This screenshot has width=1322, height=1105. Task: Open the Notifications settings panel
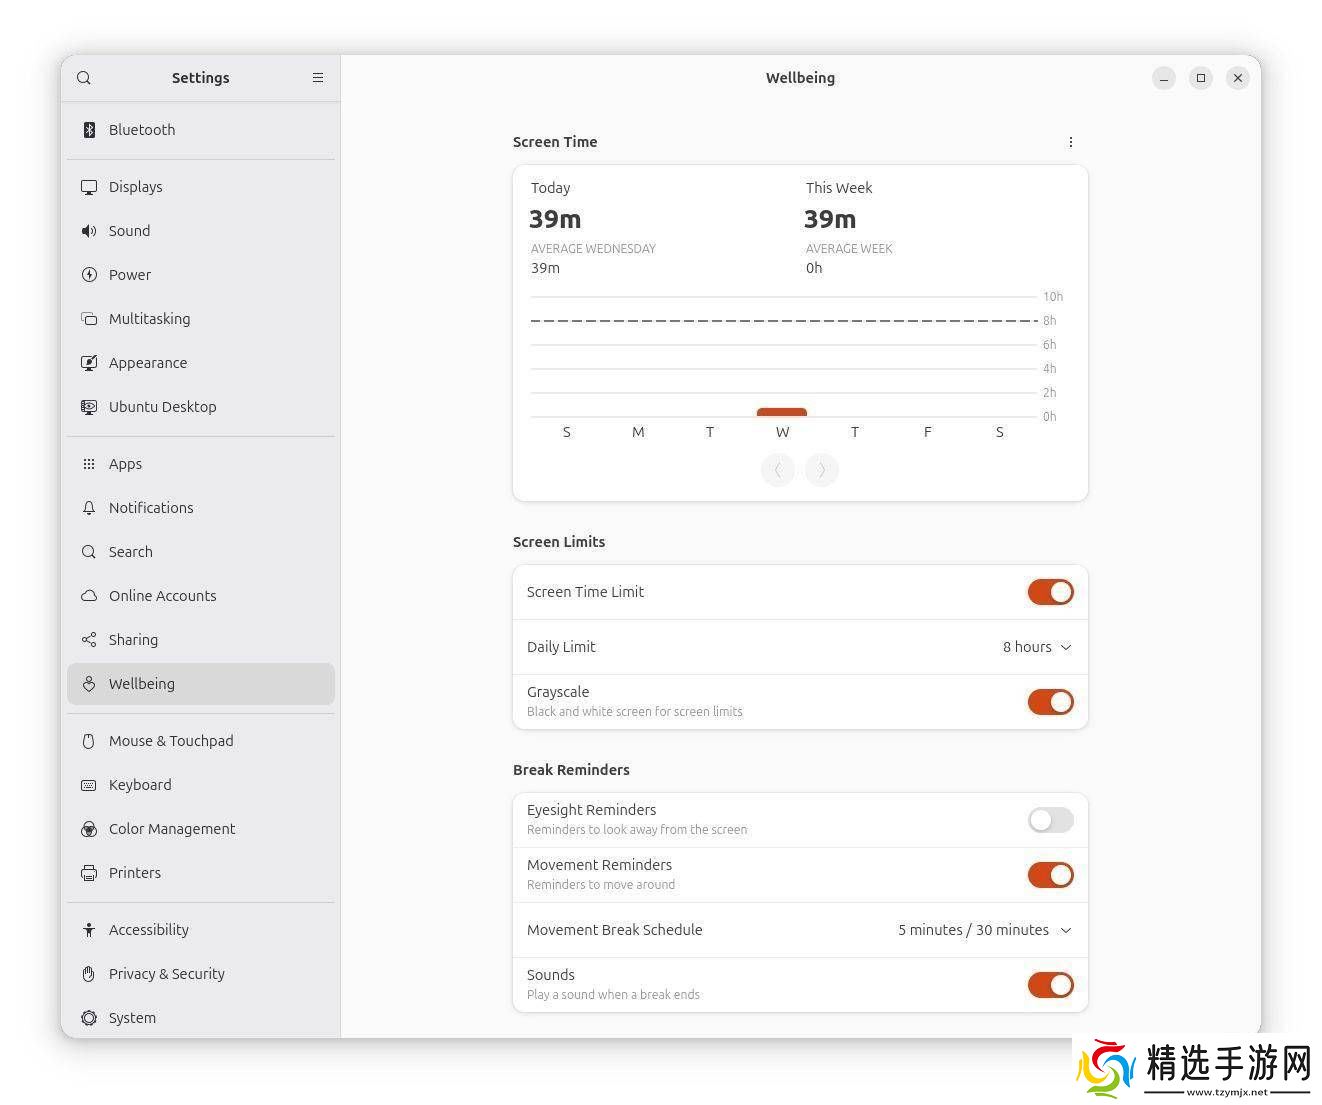[x=151, y=508]
